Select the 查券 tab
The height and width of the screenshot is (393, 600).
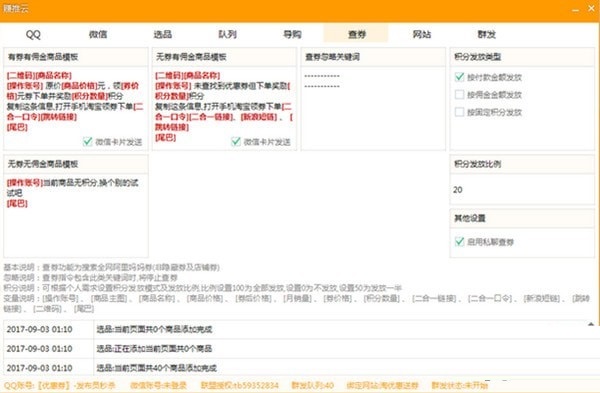tap(357, 34)
